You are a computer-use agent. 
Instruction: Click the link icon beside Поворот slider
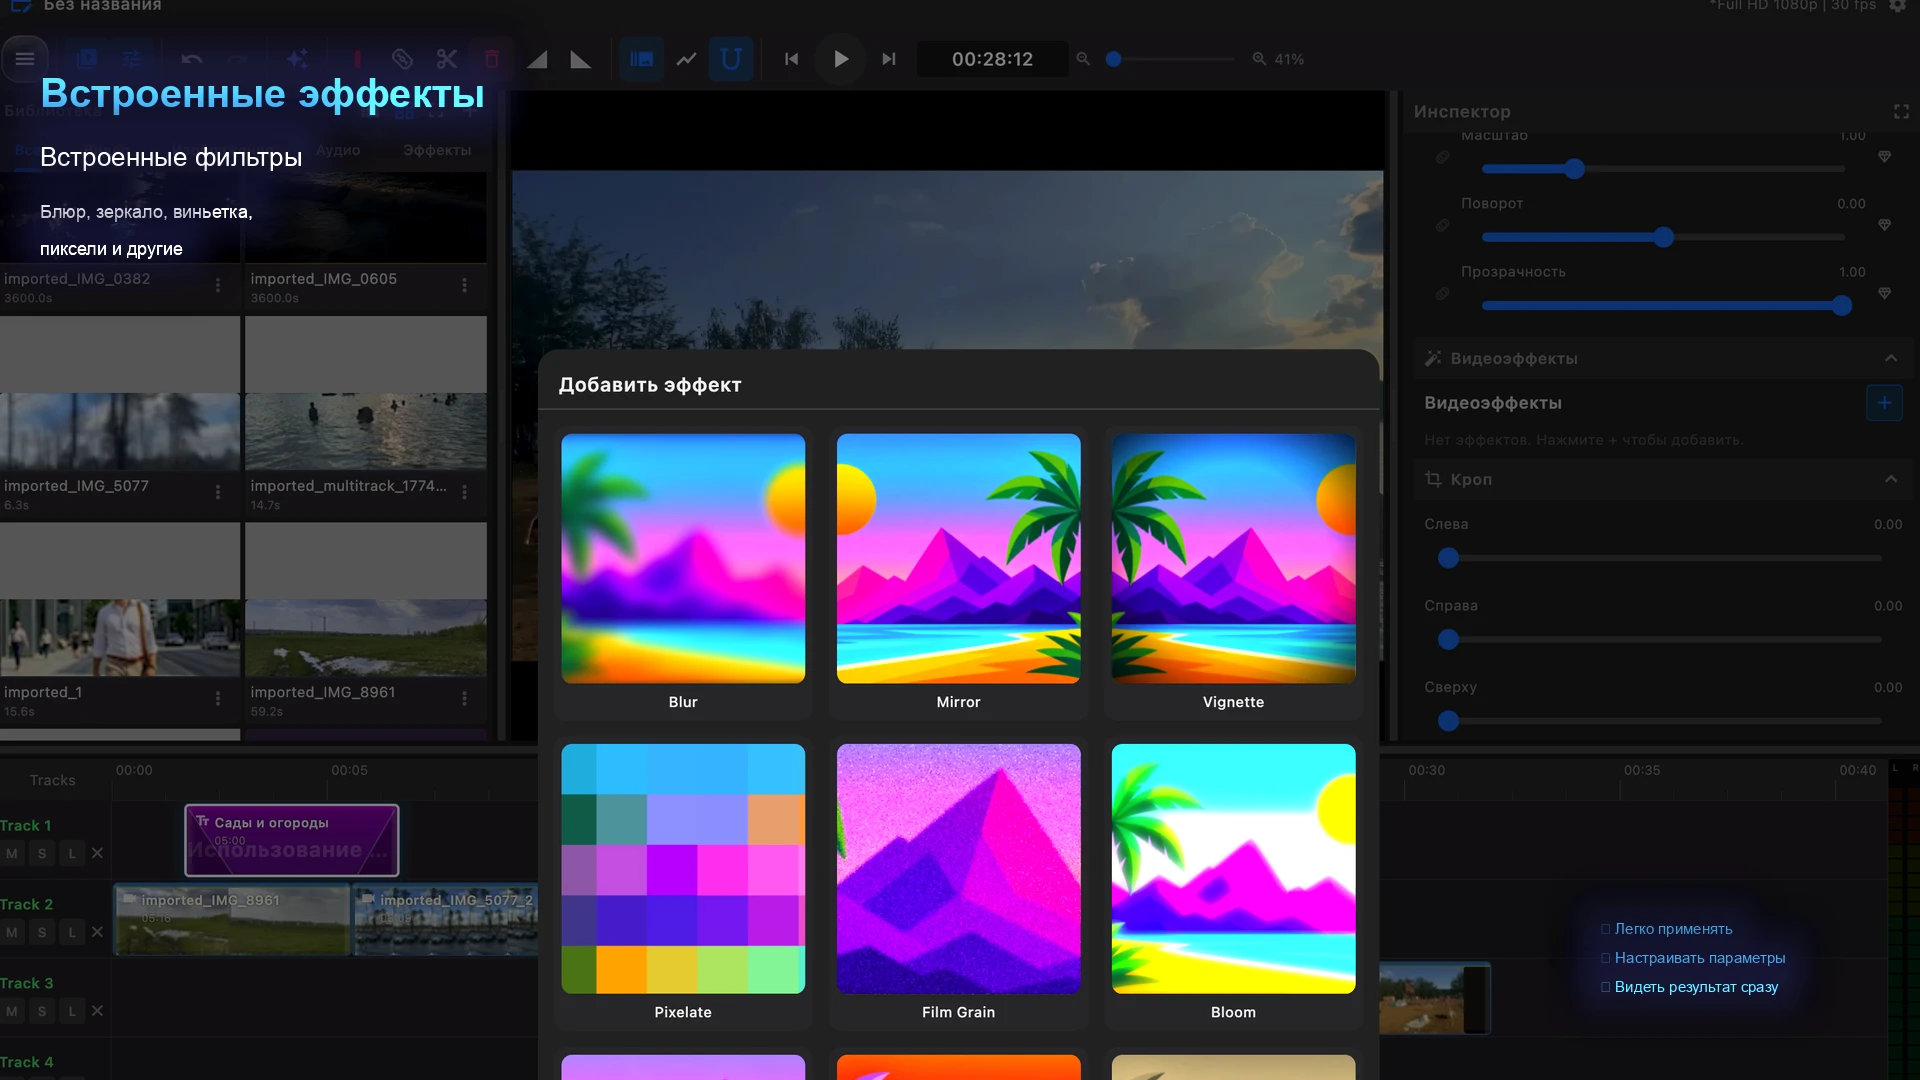1442,225
